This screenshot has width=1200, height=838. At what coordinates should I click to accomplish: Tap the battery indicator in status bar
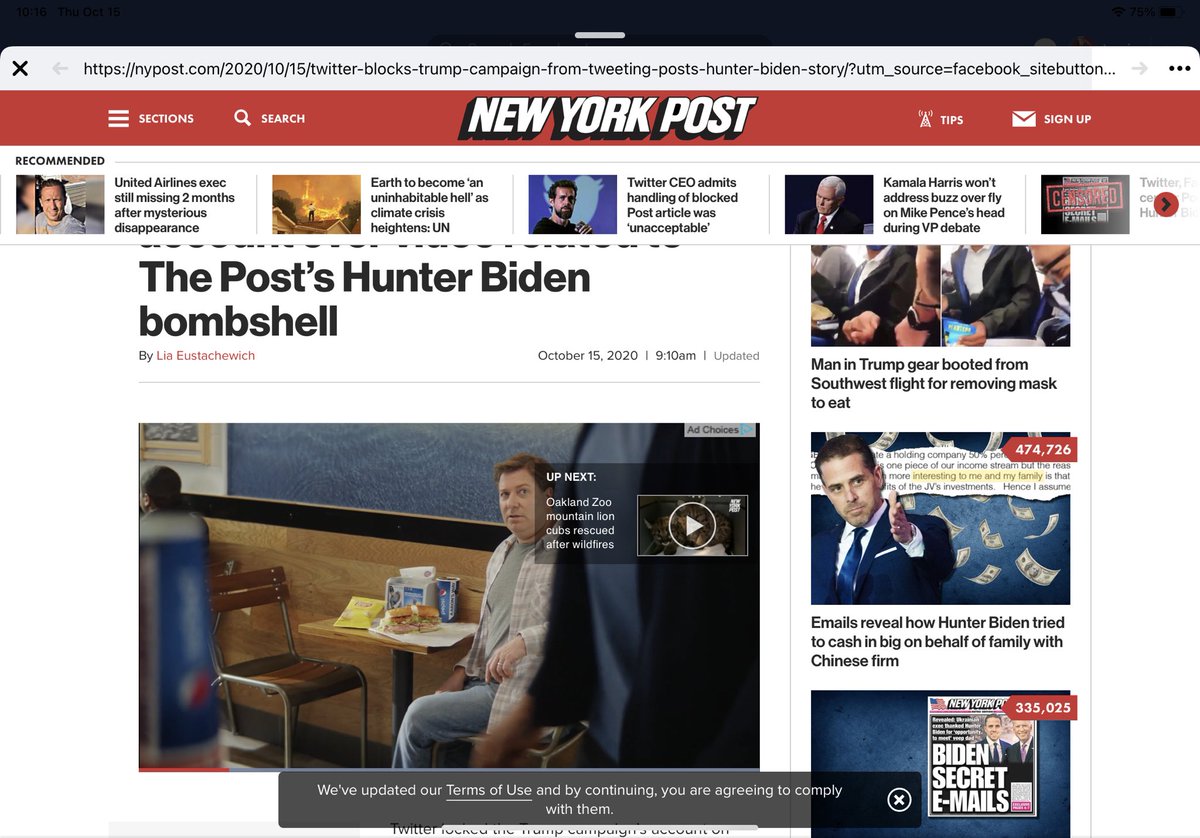pyautogui.click(x=1173, y=11)
